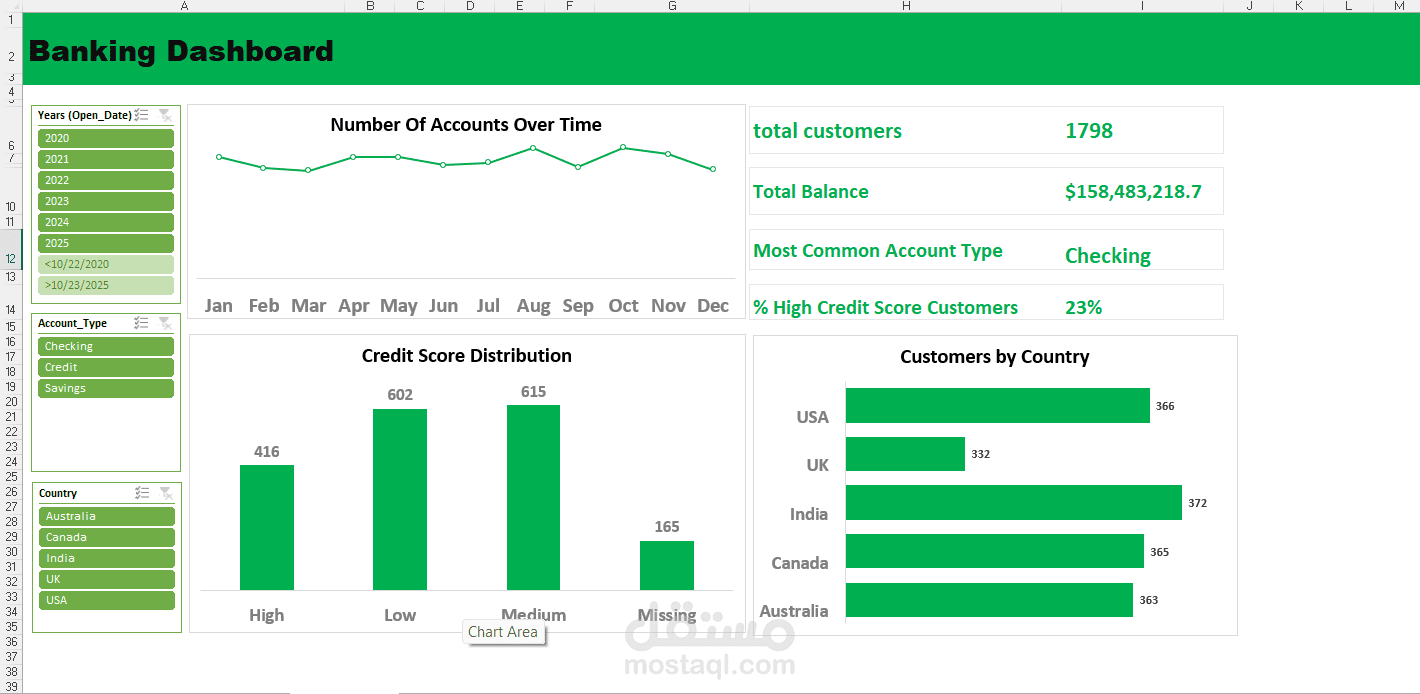Click the India bar in country chart

coord(1014,503)
